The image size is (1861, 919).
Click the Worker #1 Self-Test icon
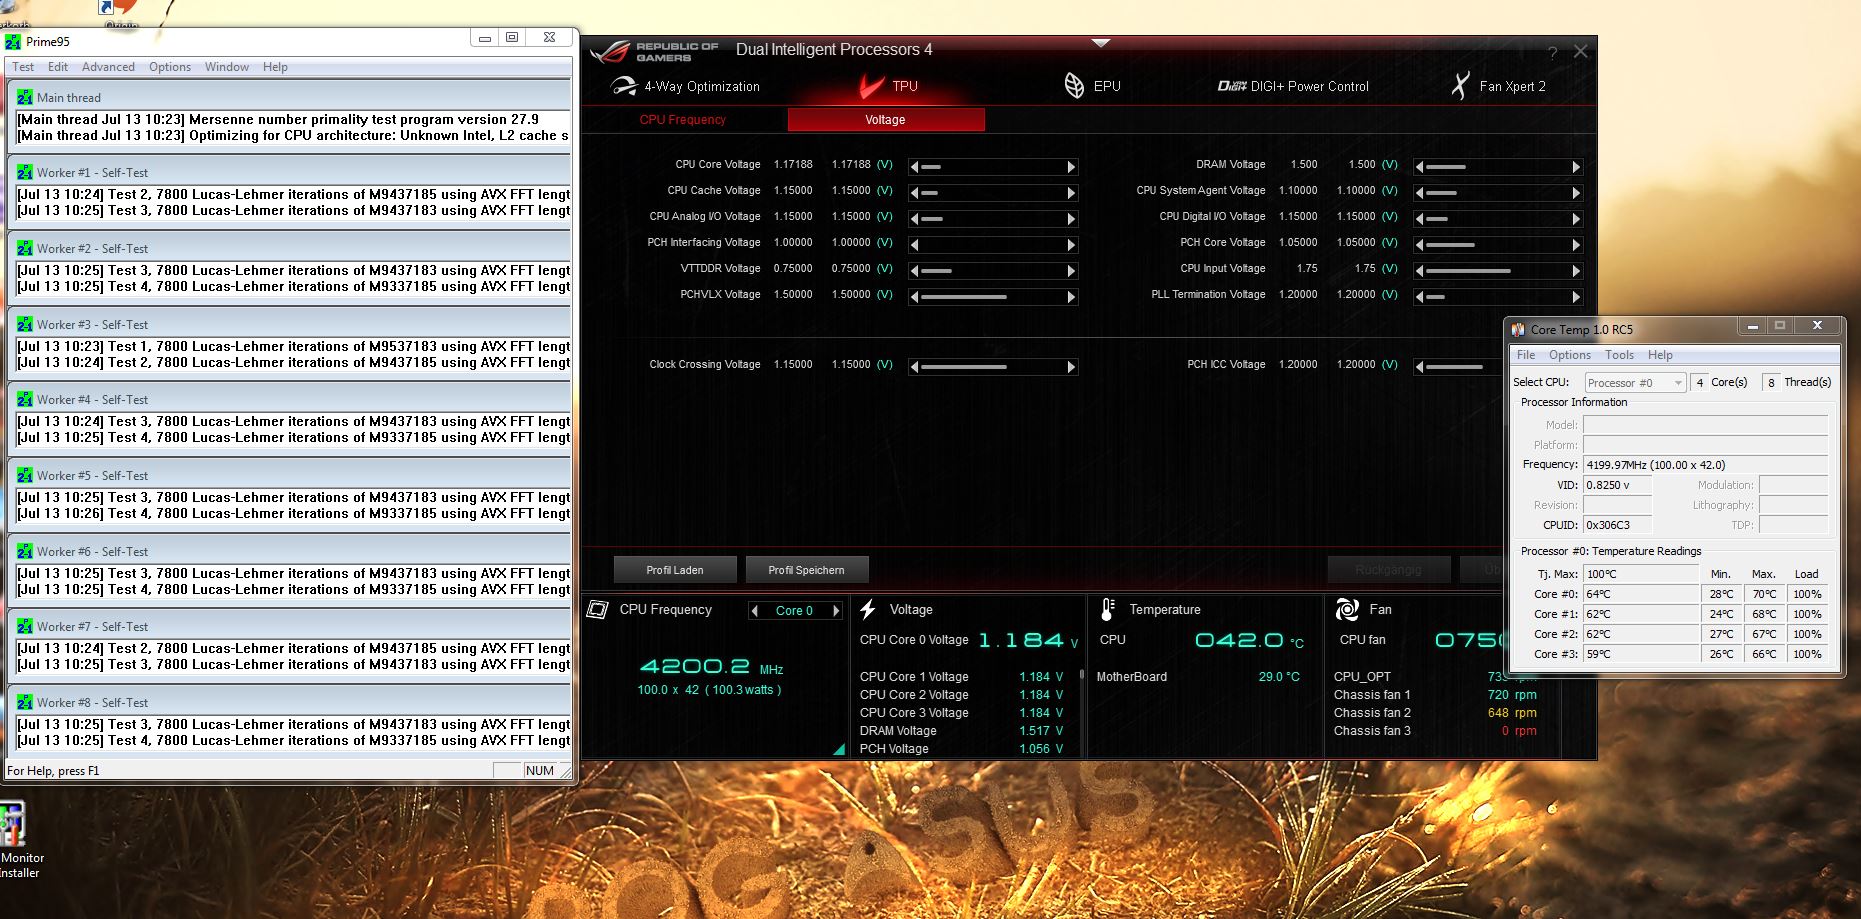(25, 173)
